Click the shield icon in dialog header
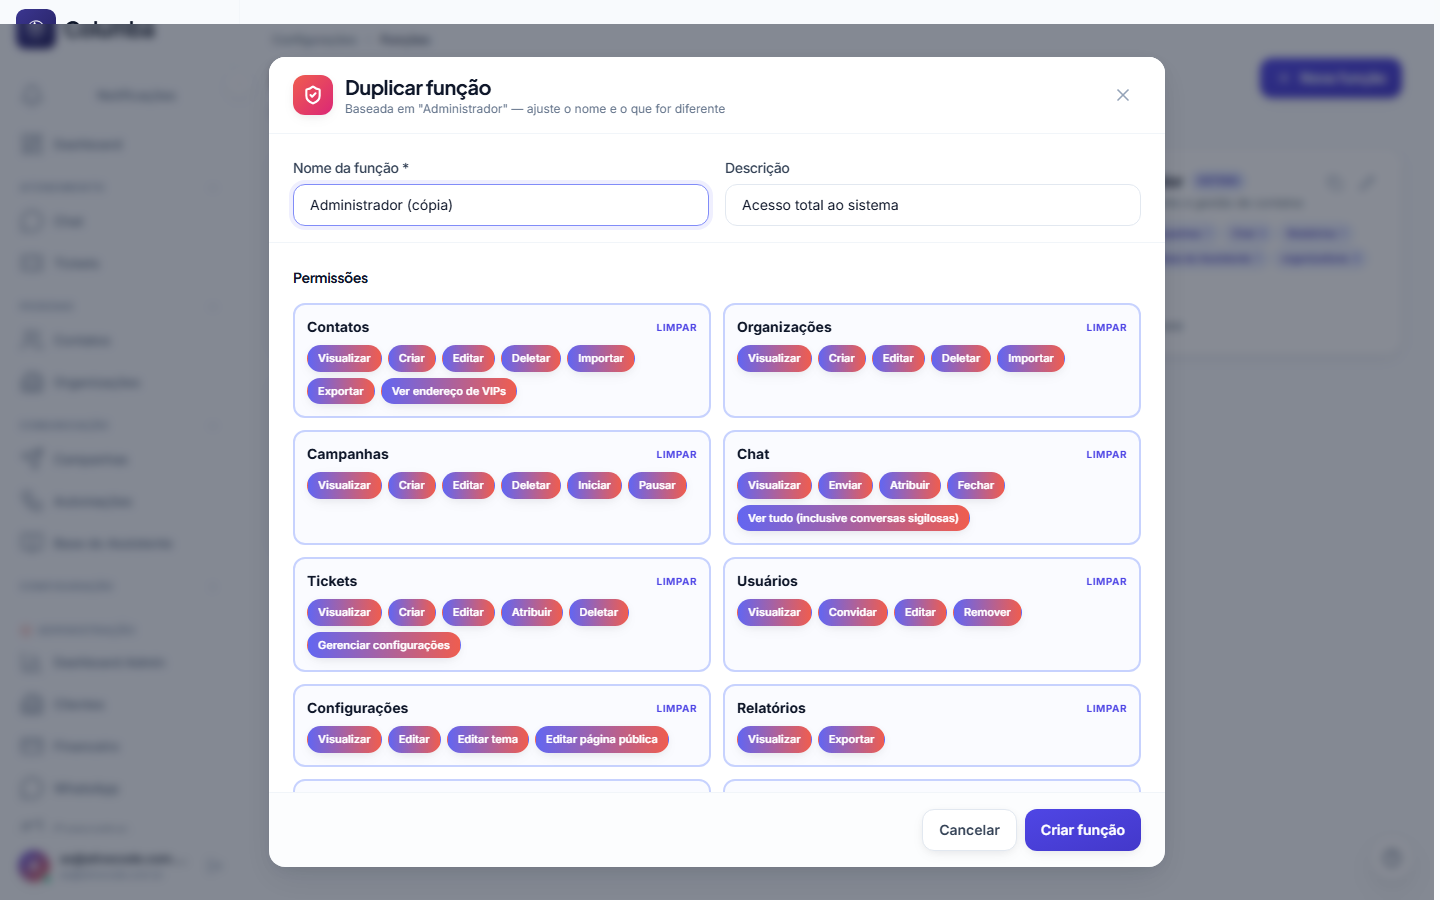 tap(313, 95)
